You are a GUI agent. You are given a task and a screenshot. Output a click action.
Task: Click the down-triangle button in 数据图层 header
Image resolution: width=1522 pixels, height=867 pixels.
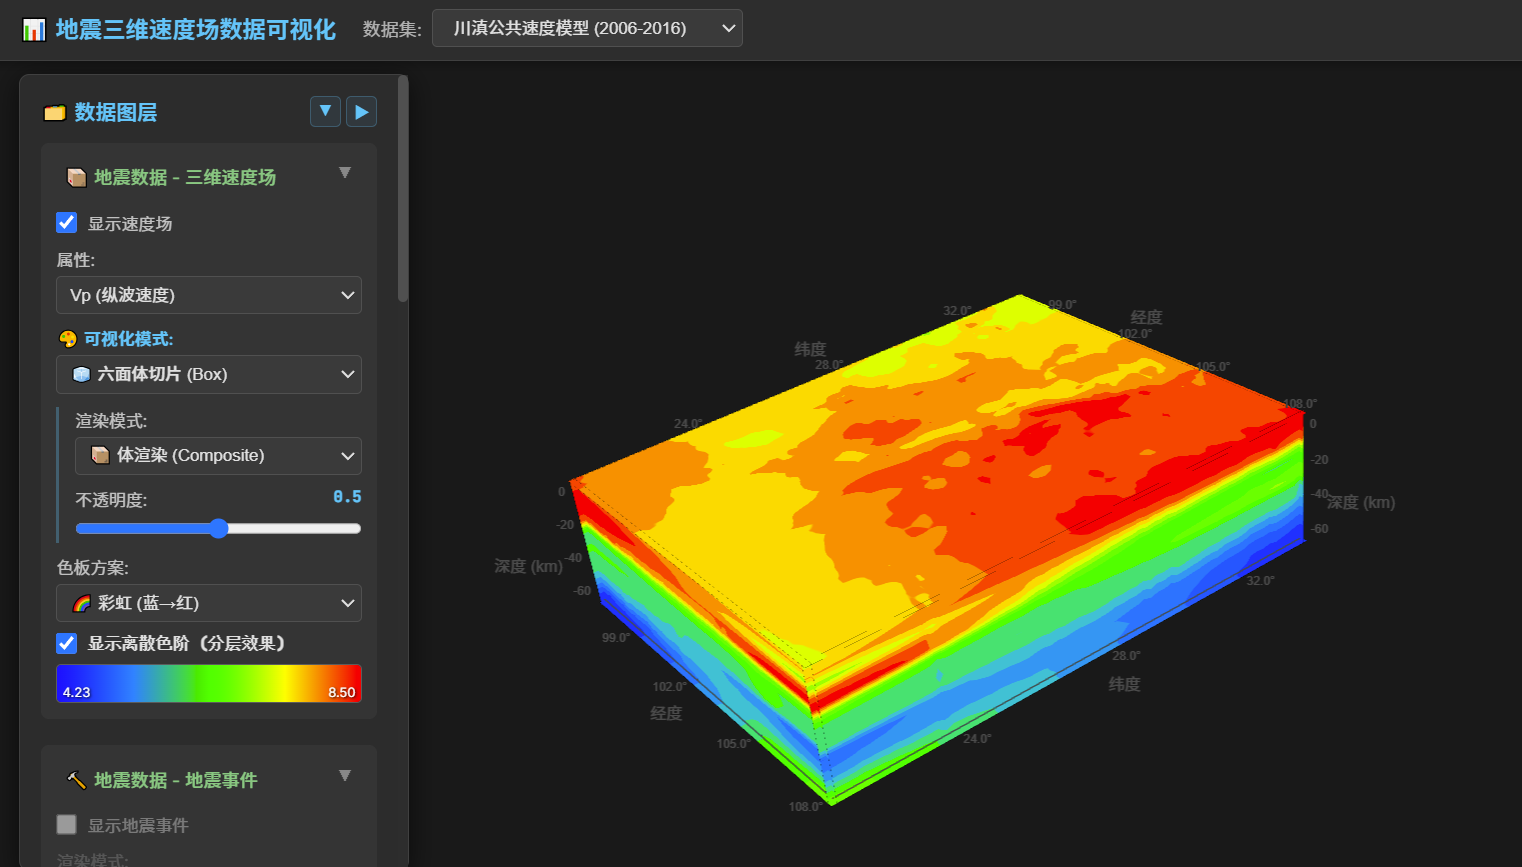[x=325, y=111]
